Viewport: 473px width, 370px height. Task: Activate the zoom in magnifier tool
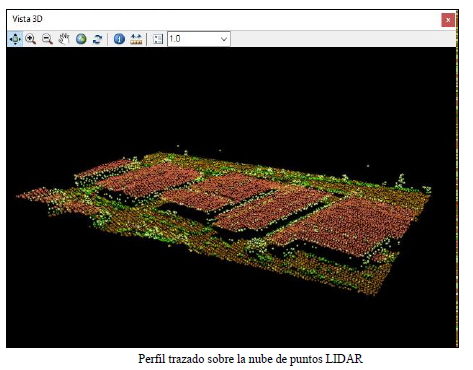pos(31,39)
